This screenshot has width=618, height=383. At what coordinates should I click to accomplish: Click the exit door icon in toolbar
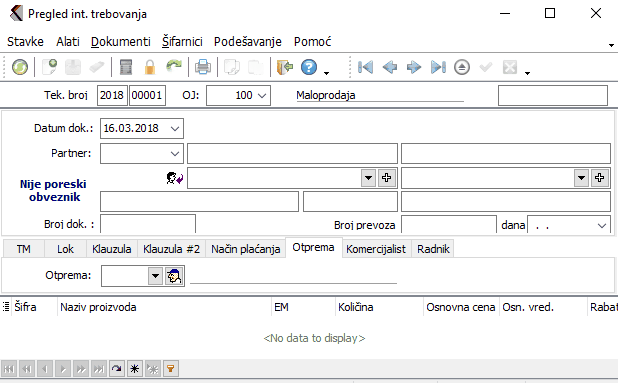tap(285, 67)
